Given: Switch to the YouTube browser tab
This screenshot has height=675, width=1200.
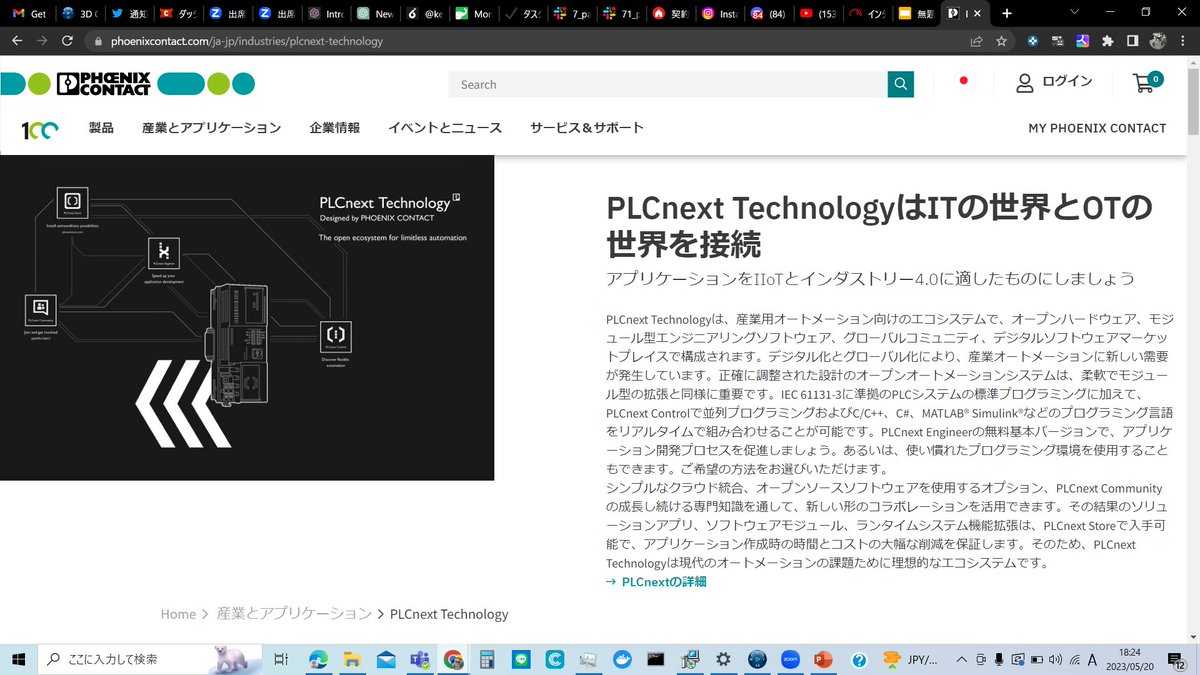Looking at the screenshot, I should click(x=817, y=13).
